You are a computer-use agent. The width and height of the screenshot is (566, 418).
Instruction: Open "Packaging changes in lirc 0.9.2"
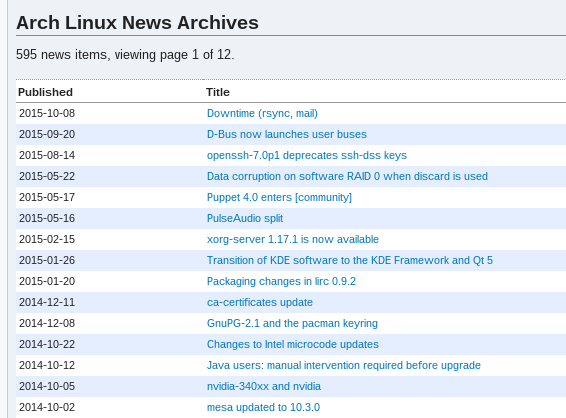tap(281, 281)
